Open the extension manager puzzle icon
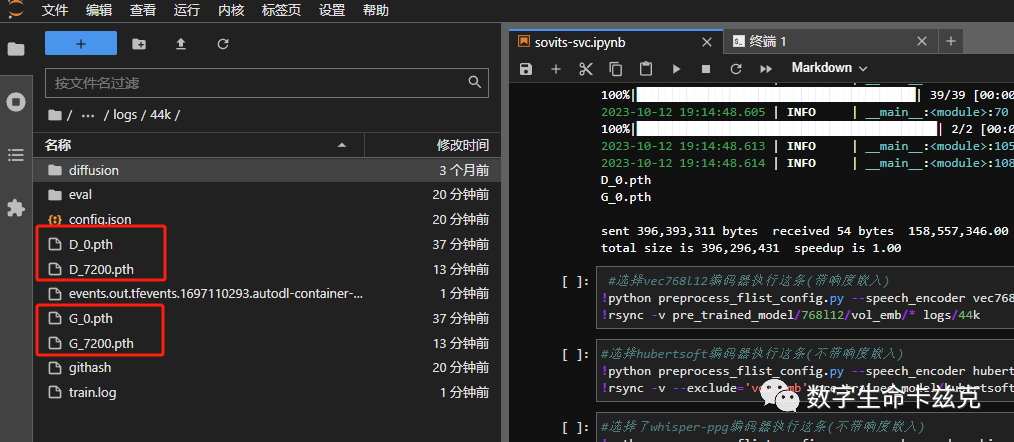1014x442 pixels. [16, 208]
